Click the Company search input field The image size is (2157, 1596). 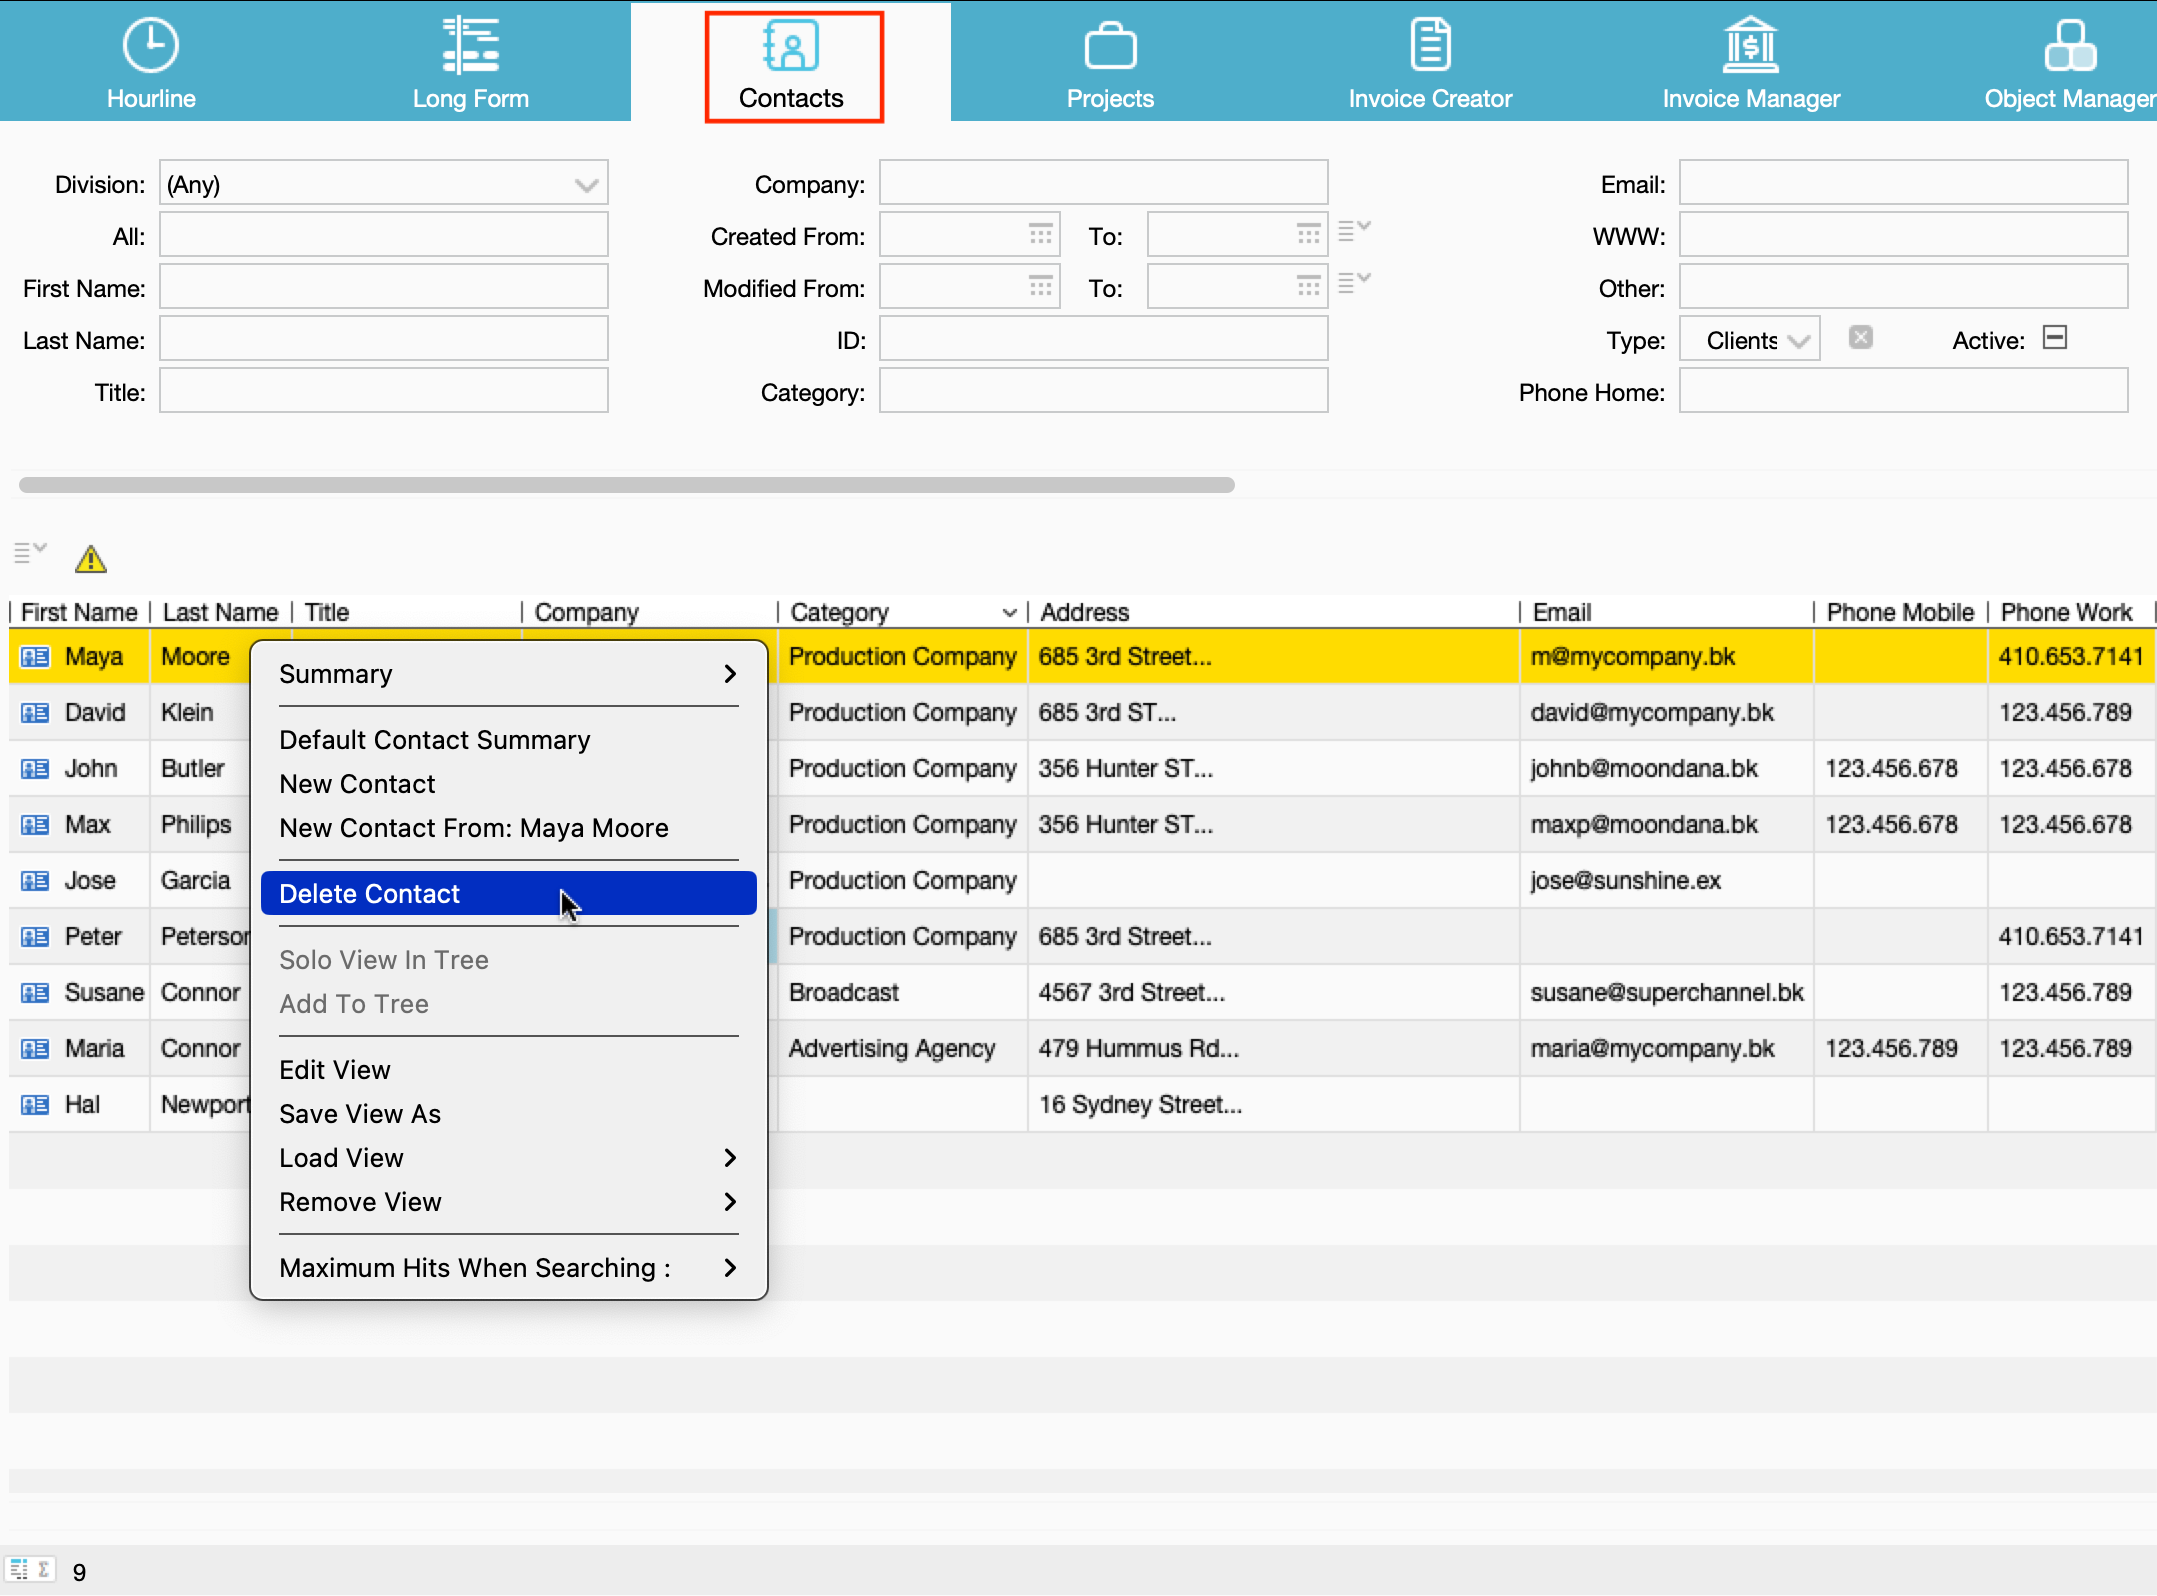click(1103, 184)
